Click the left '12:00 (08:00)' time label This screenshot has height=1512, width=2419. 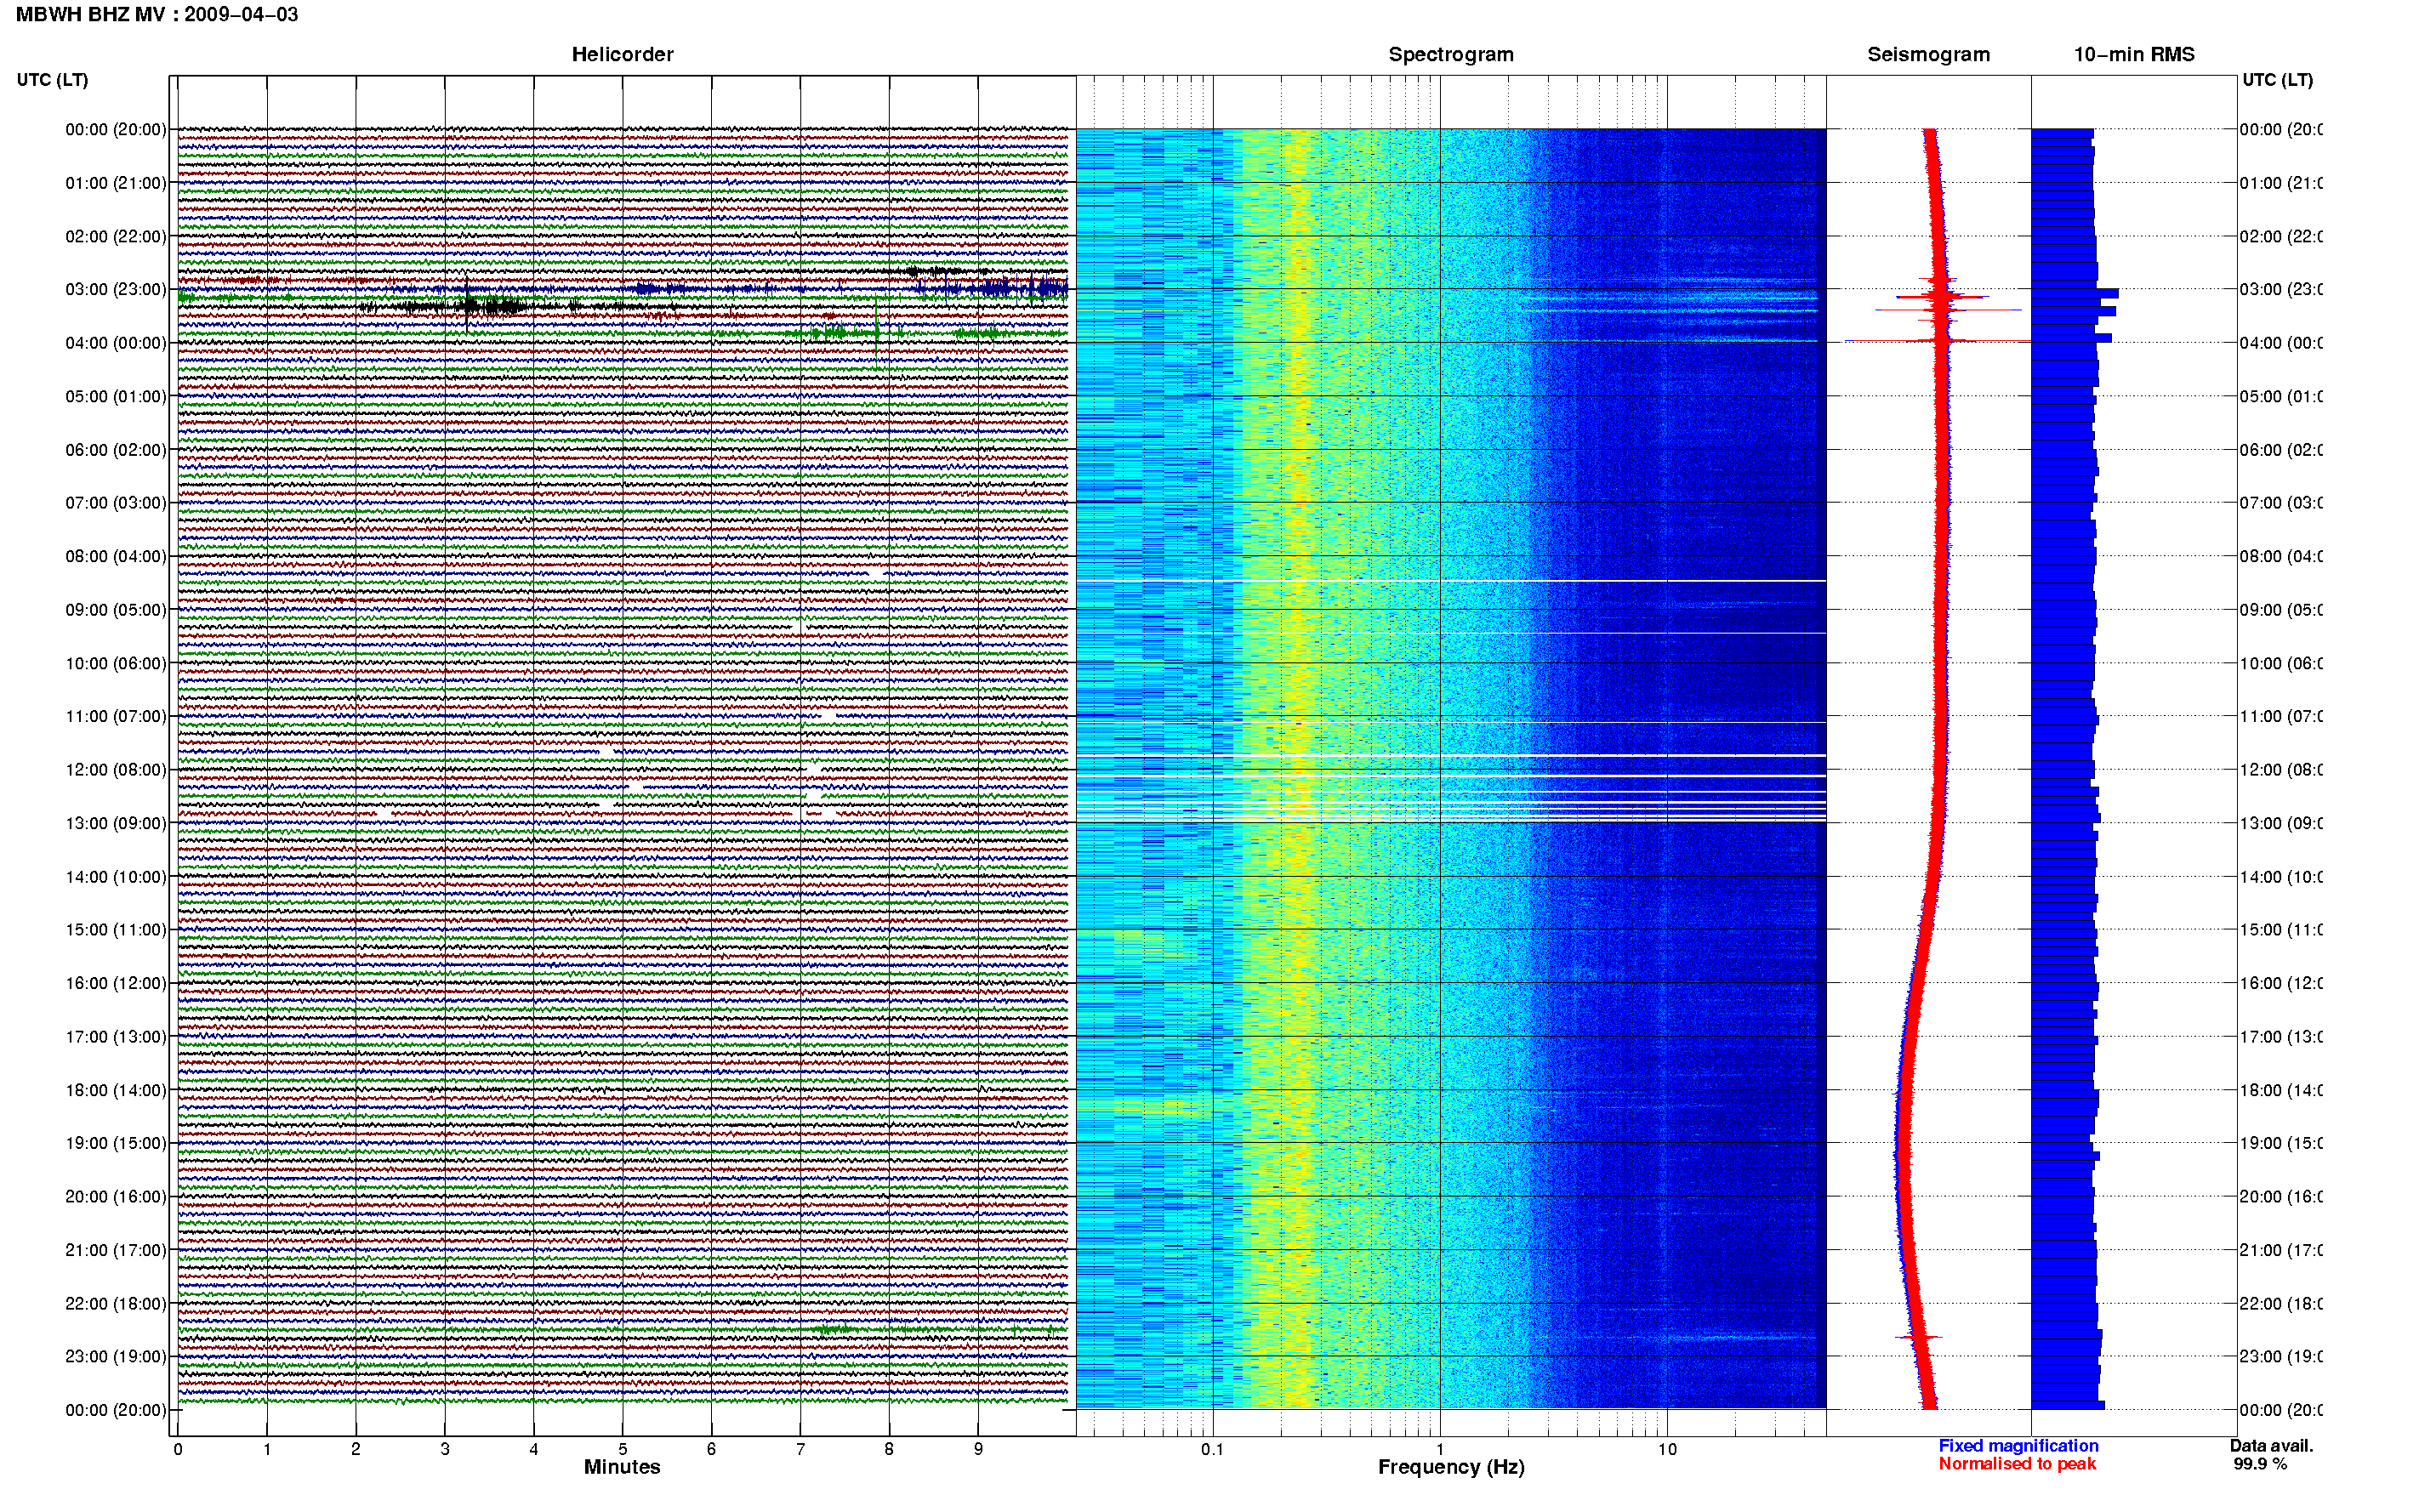116,770
